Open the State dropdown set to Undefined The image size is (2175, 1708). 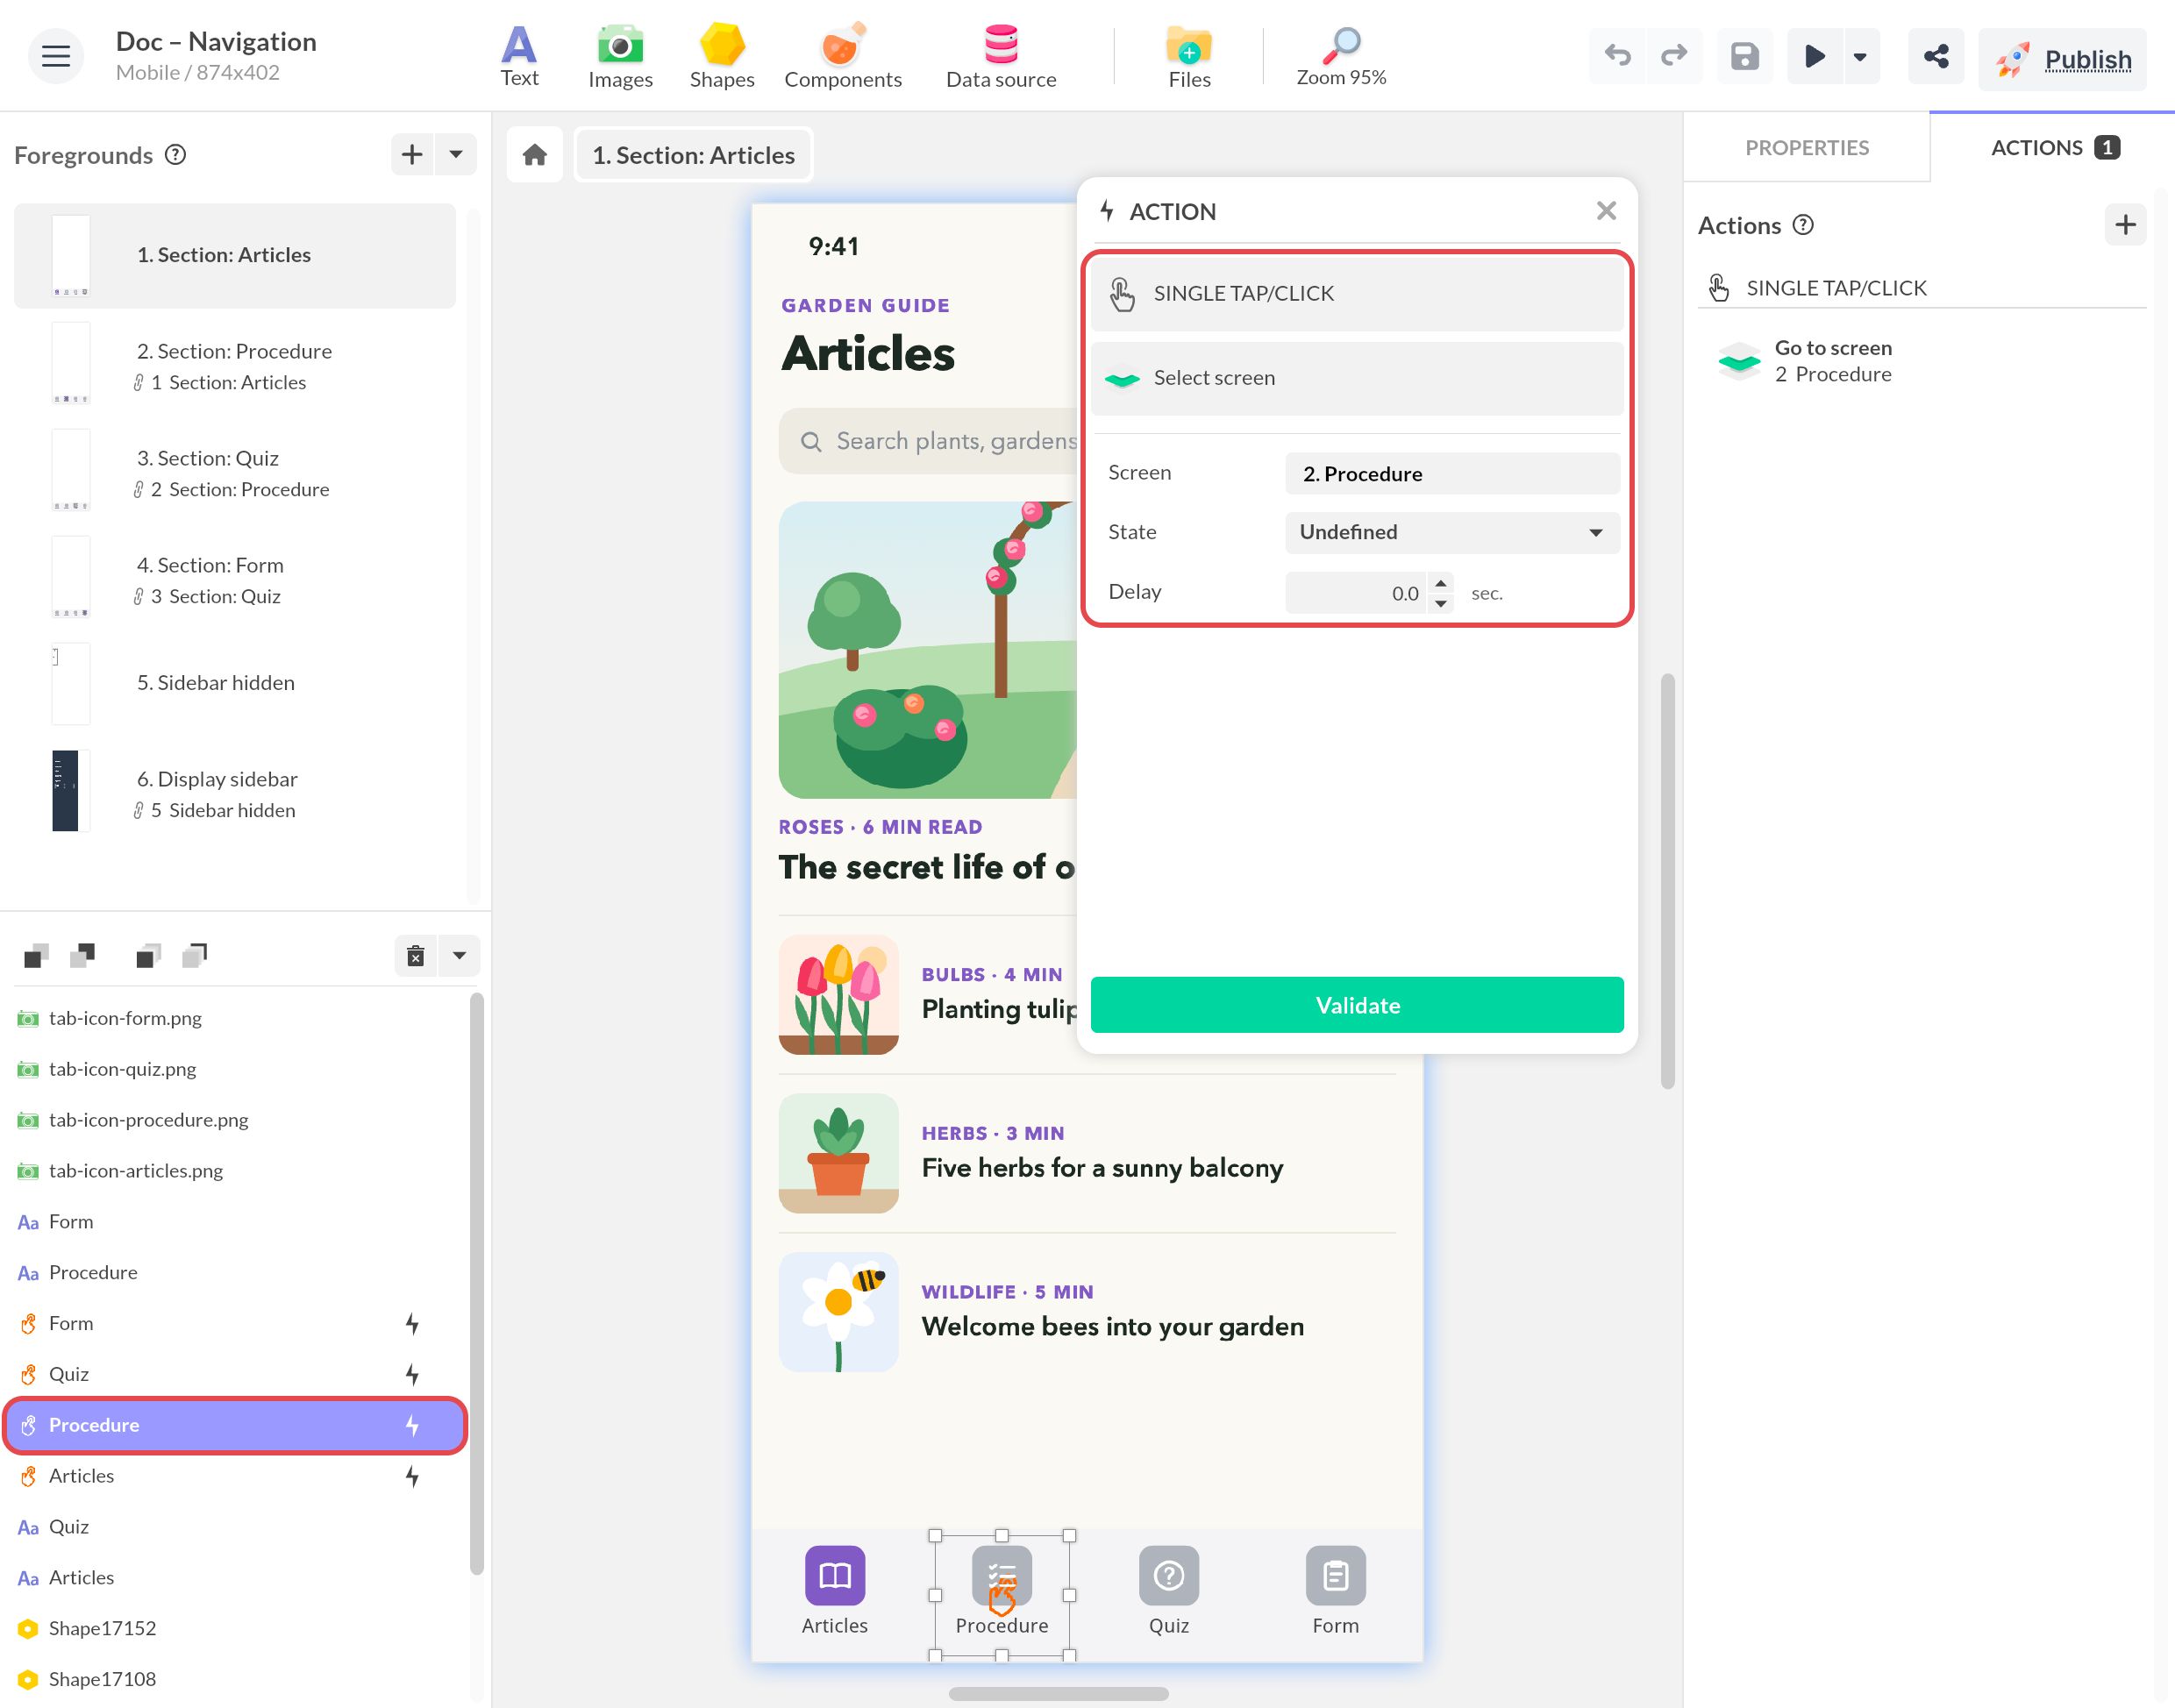point(1452,532)
